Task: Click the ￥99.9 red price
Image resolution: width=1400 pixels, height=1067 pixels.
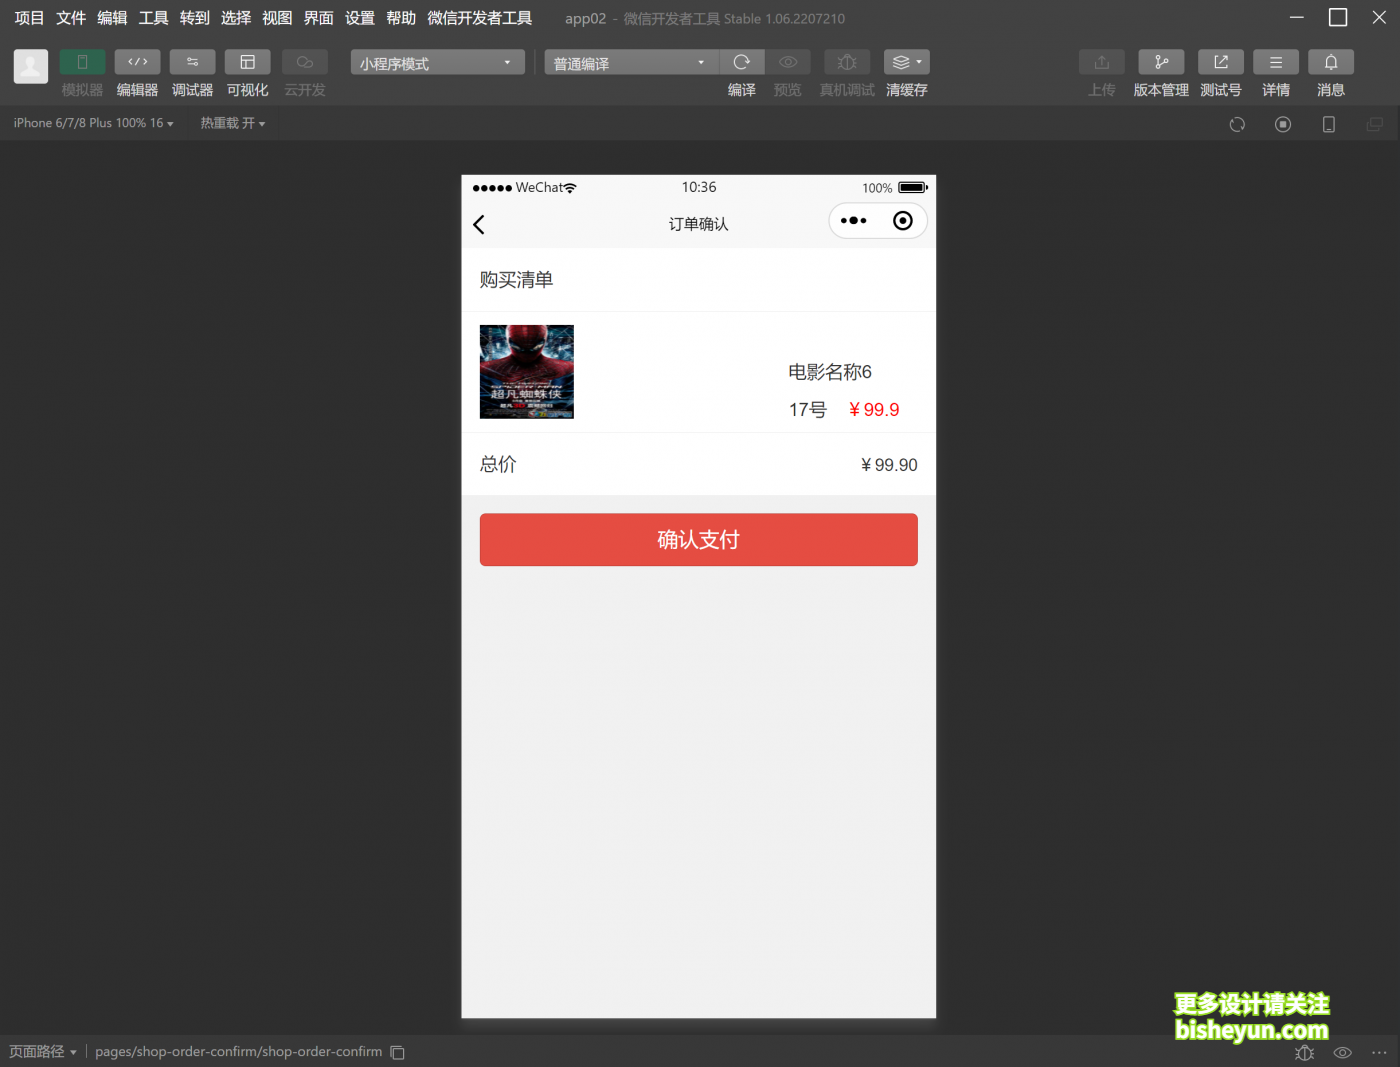Action: pos(874,410)
